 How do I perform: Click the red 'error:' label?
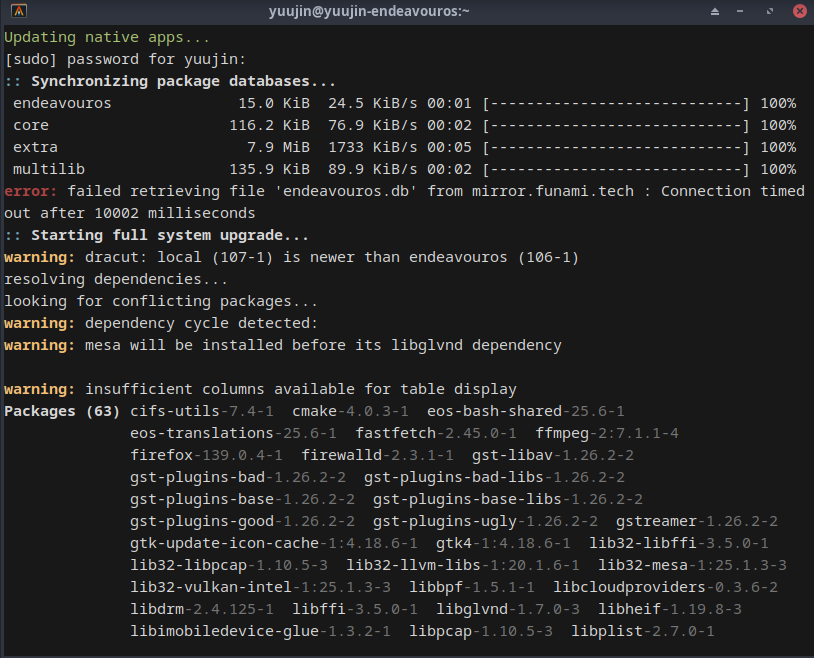tap(31, 191)
